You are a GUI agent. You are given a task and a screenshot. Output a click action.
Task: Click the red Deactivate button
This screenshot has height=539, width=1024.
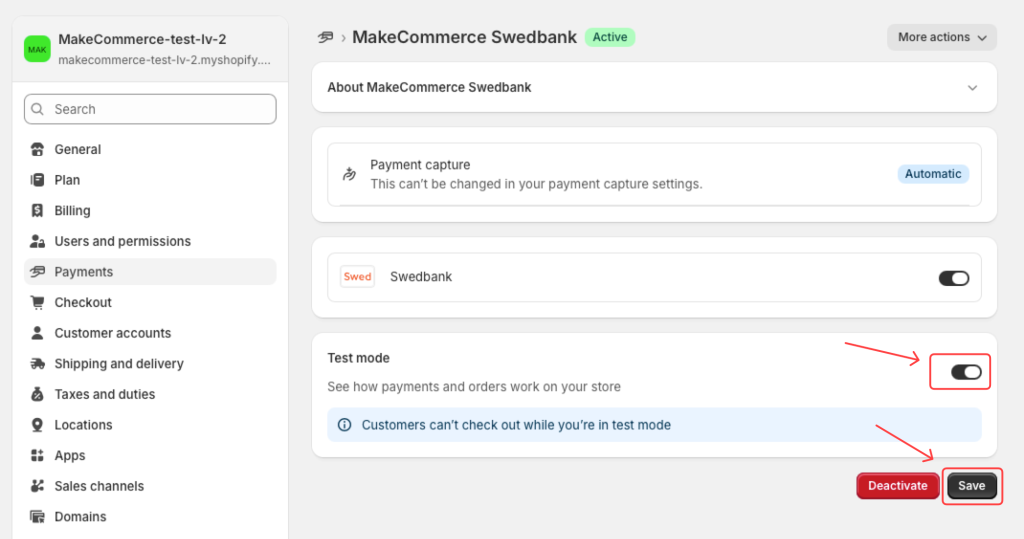897,486
